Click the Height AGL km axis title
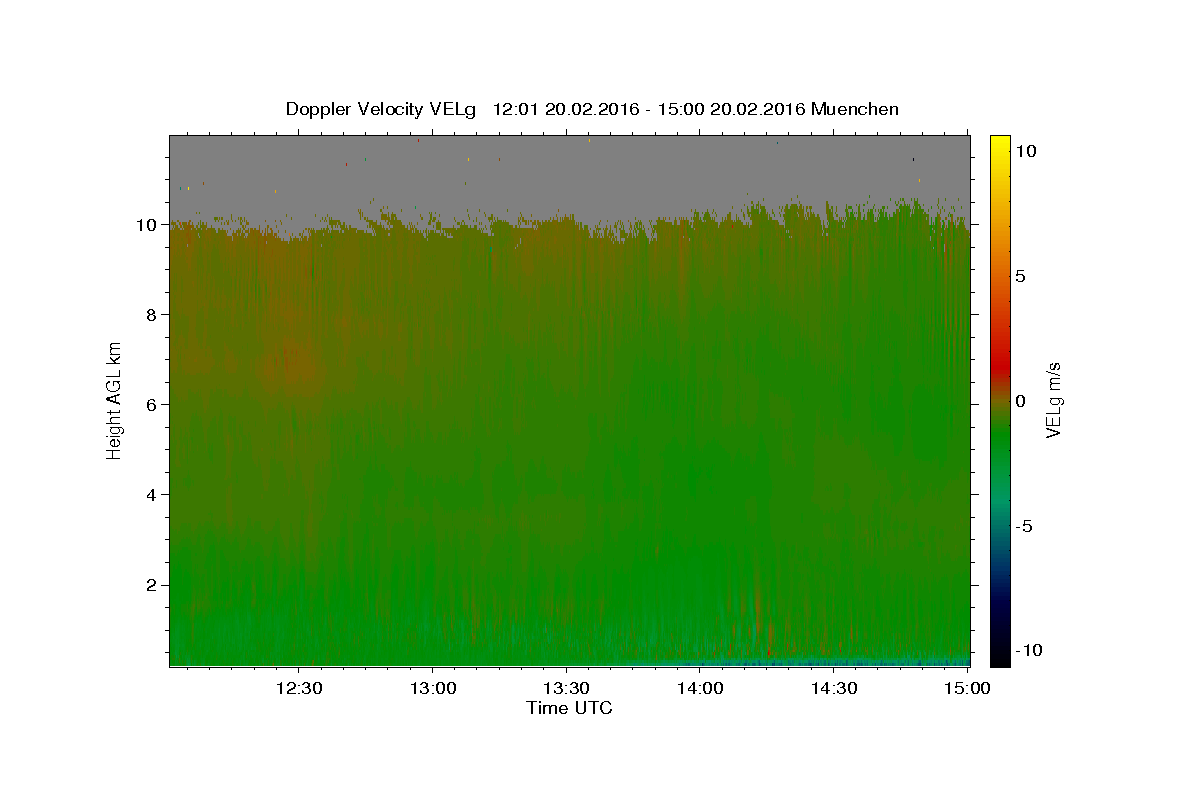Screen dimensions: 1200x800 point(114,401)
